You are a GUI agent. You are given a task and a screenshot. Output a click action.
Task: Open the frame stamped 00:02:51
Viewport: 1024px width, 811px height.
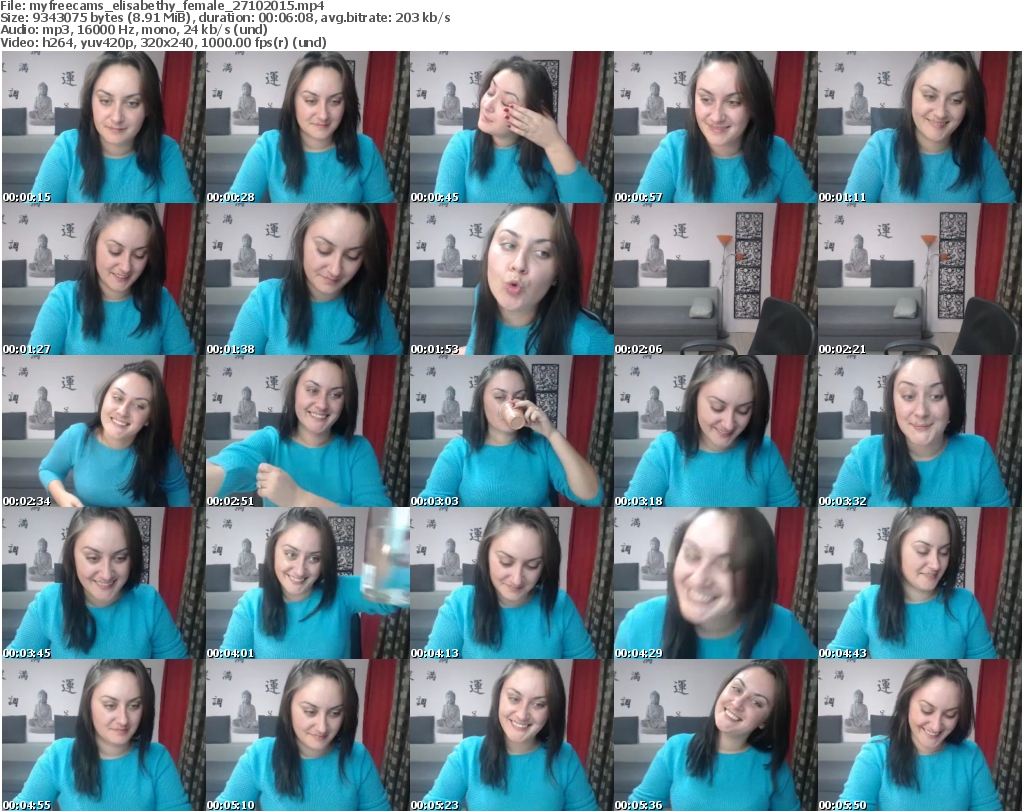click(307, 432)
